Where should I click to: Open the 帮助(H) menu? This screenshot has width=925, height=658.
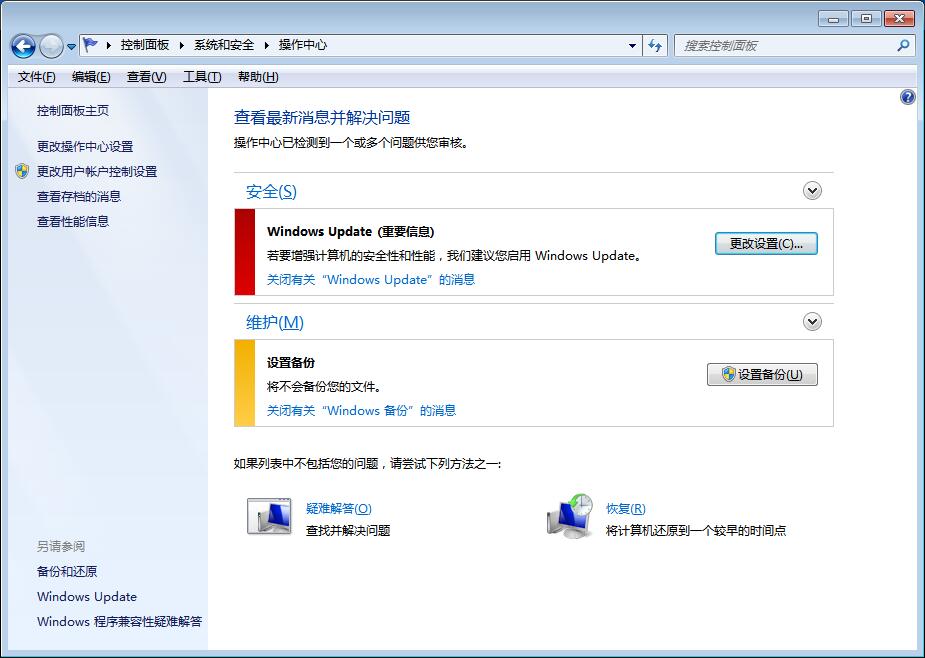[258, 77]
